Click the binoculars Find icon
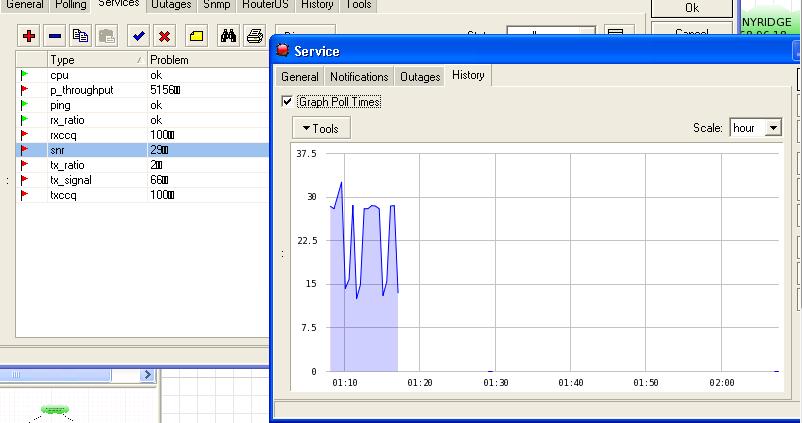 [228, 36]
